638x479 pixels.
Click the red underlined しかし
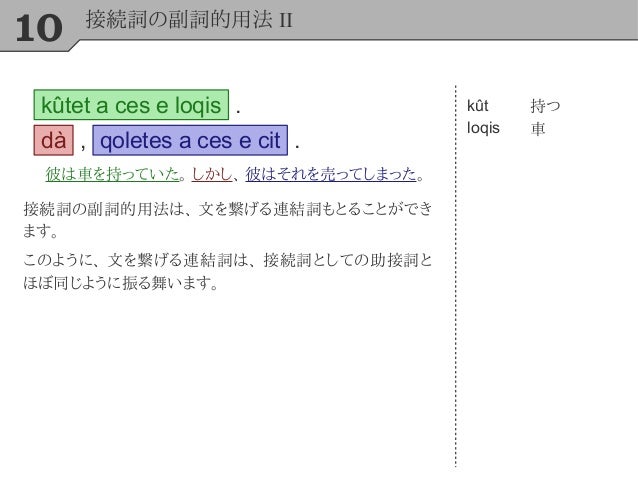212,174
